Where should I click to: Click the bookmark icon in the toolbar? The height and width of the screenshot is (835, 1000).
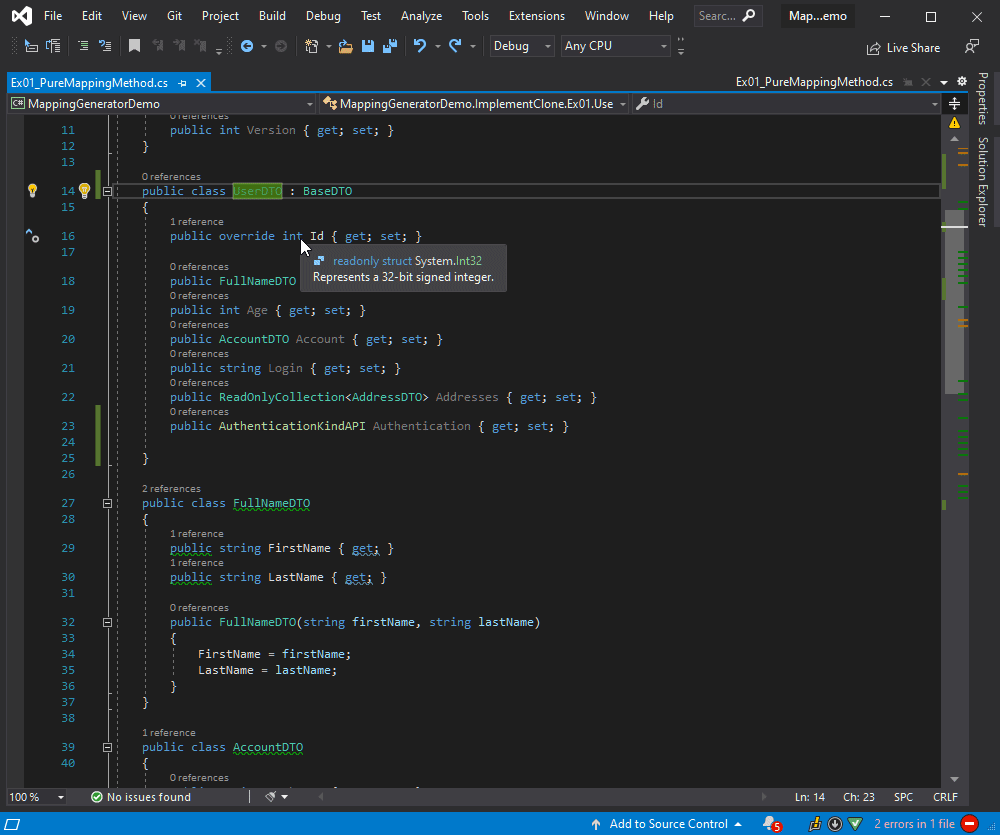point(134,46)
